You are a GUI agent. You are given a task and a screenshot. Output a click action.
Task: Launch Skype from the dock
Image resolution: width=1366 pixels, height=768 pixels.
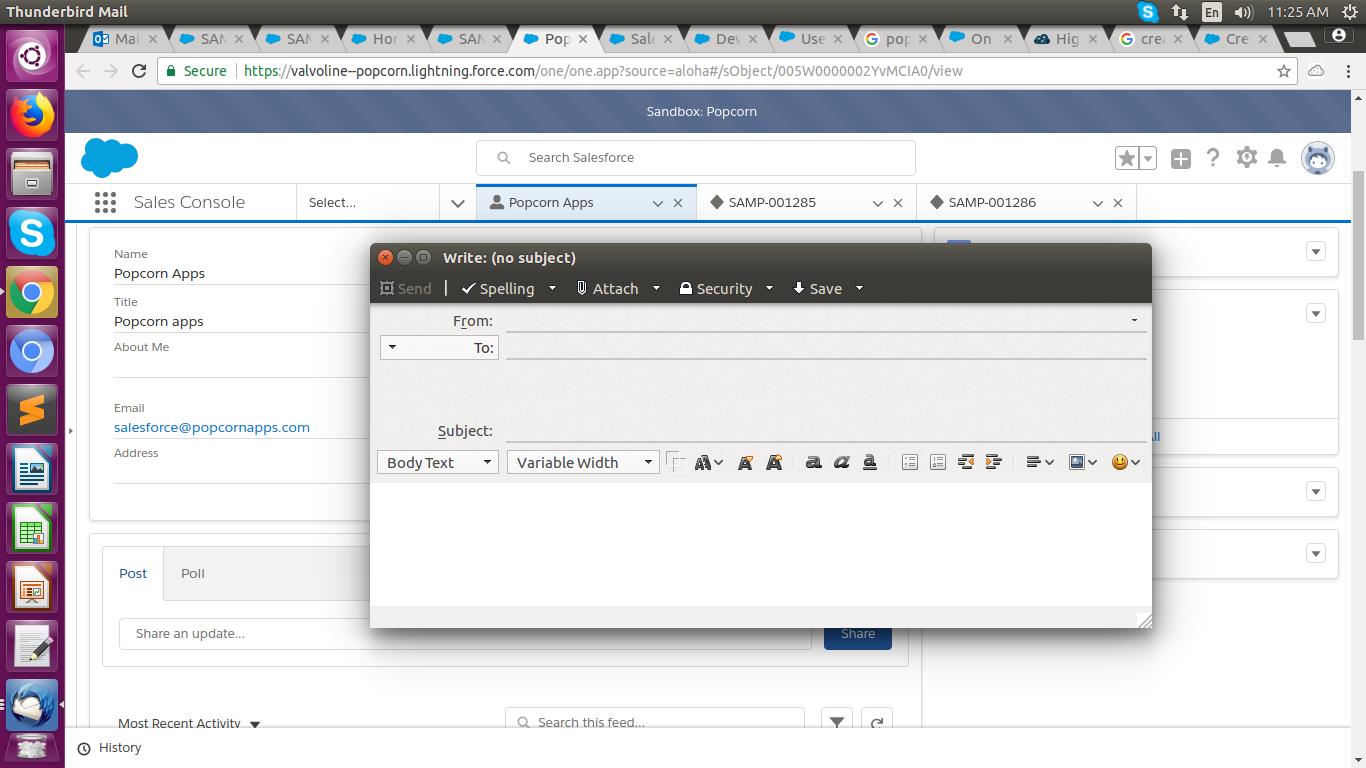[32, 233]
